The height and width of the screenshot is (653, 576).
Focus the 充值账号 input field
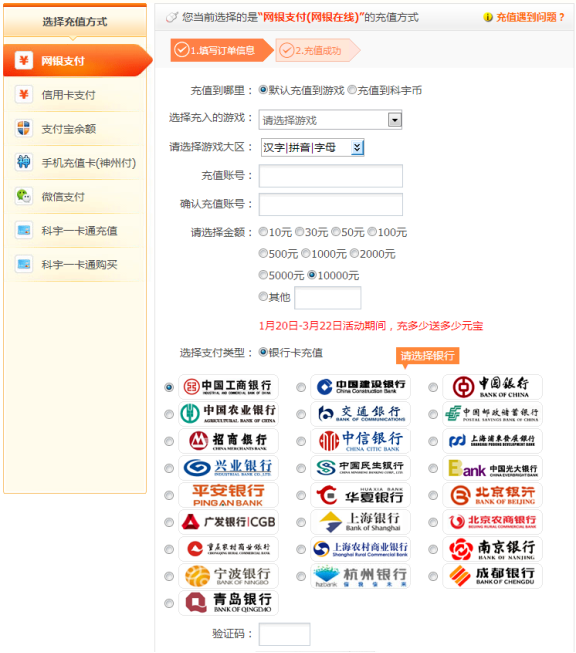[331, 176]
